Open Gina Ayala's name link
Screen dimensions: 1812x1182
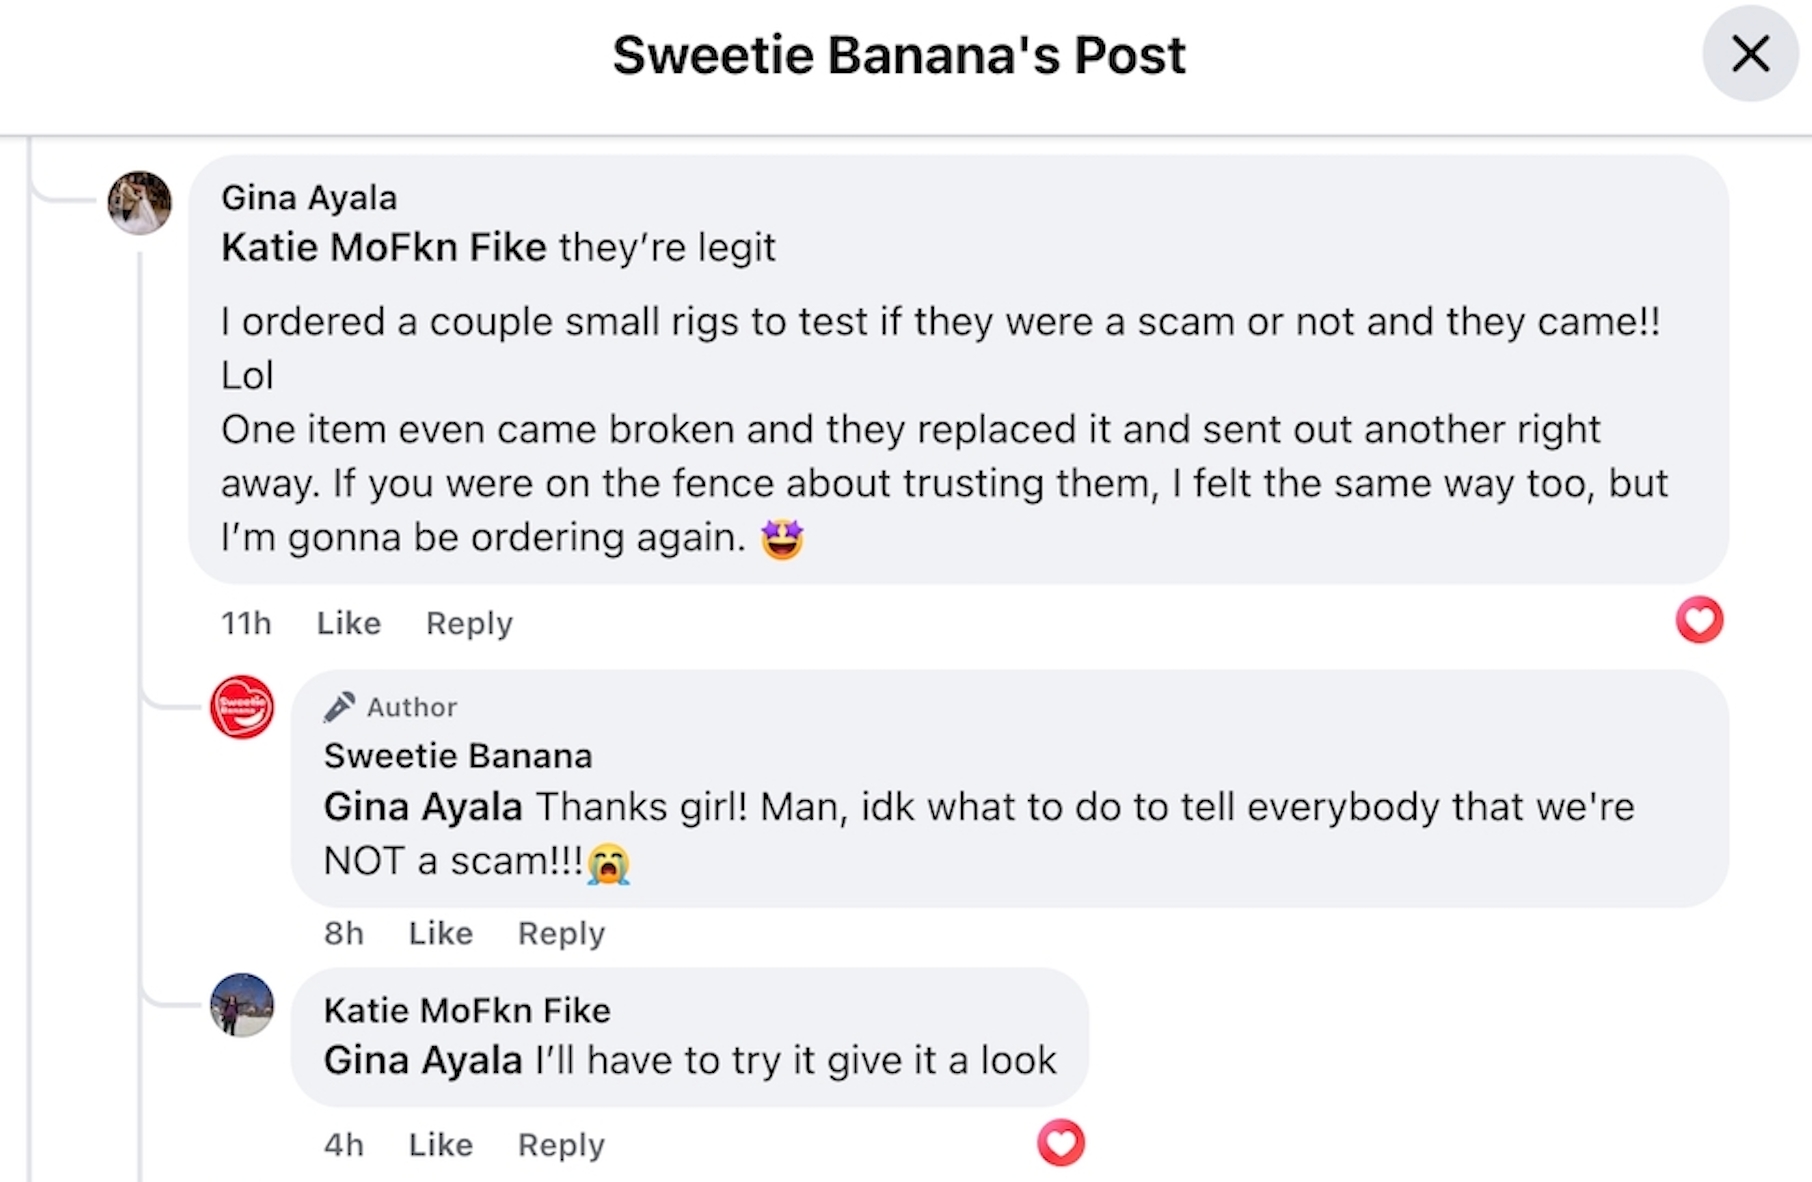pos(309,198)
